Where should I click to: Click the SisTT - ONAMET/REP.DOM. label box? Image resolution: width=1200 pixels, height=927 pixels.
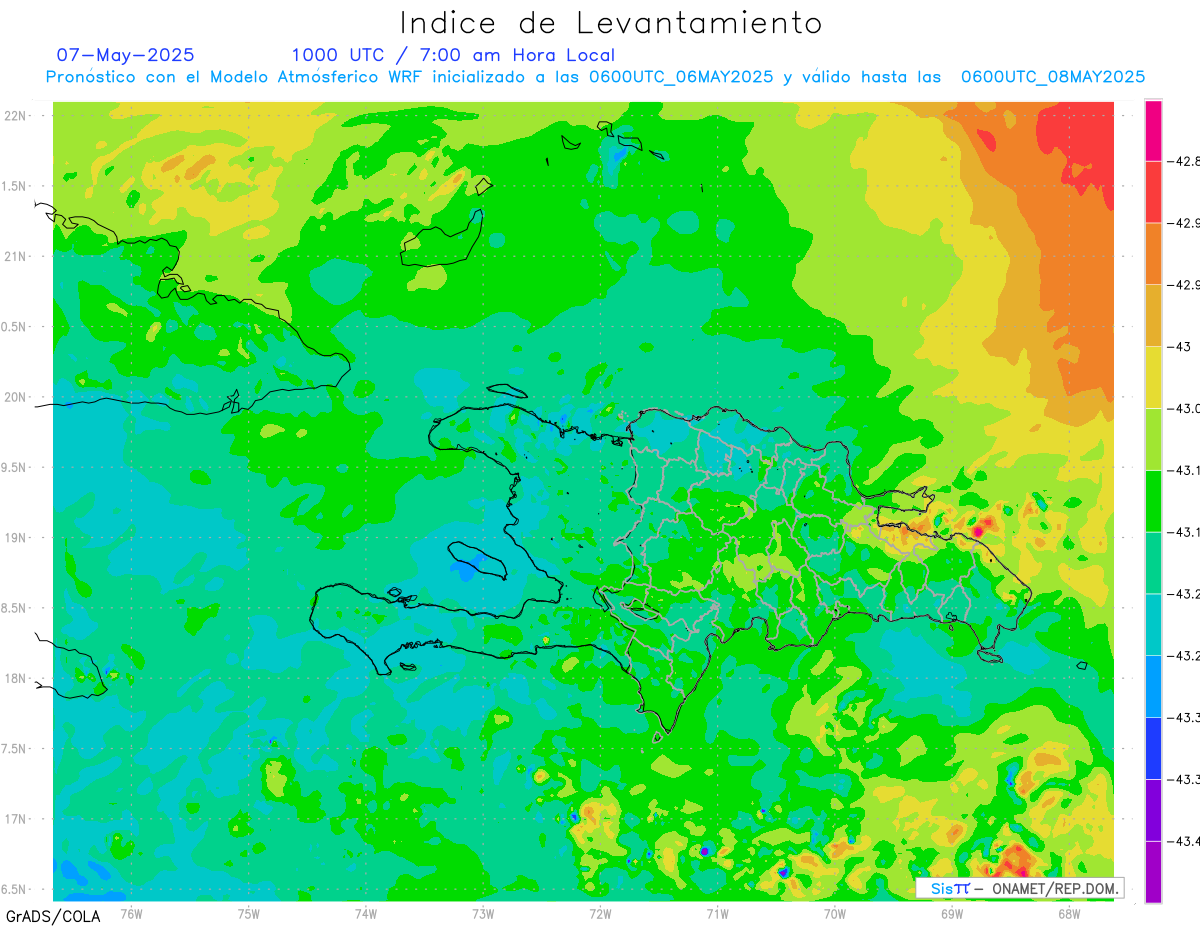click(1020, 888)
